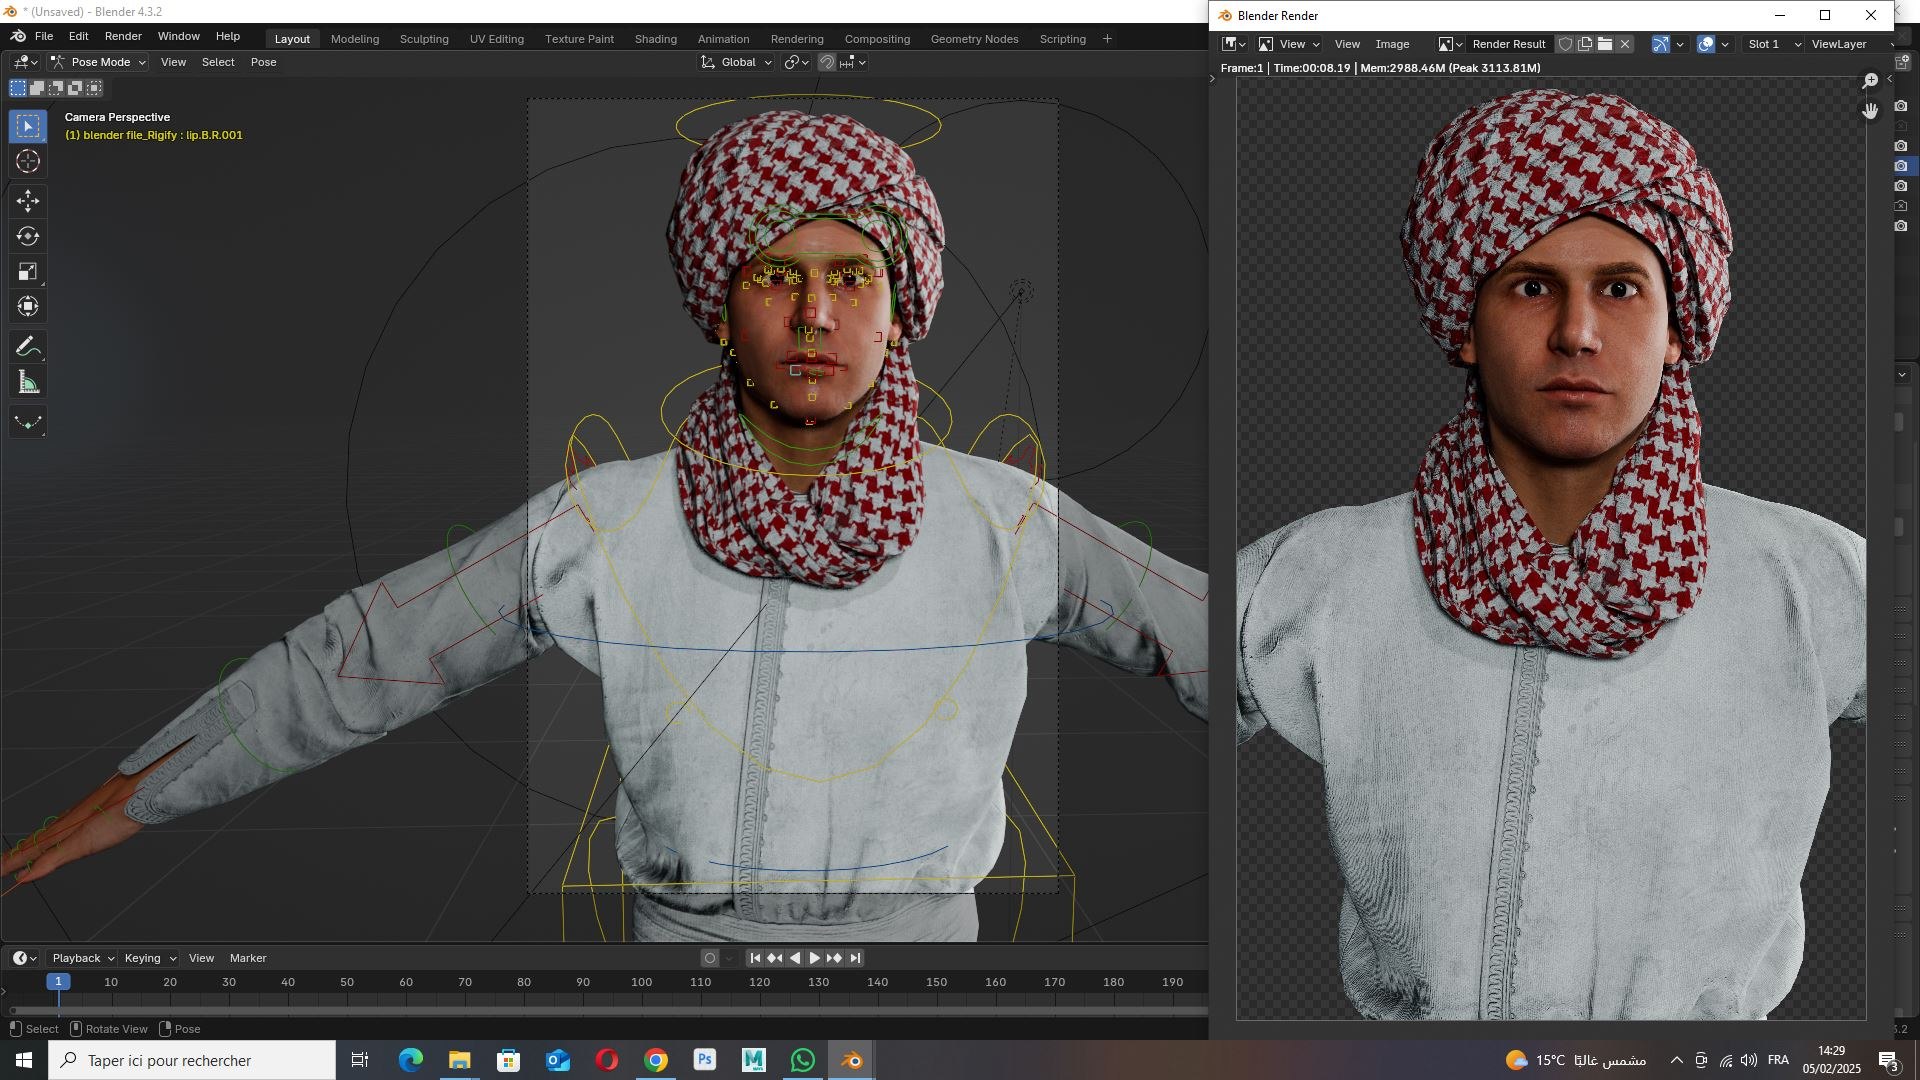The height and width of the screenshot is (1080, 1920).
Task: Toggle overlays in render window
Action: (x=1706, y=44)
